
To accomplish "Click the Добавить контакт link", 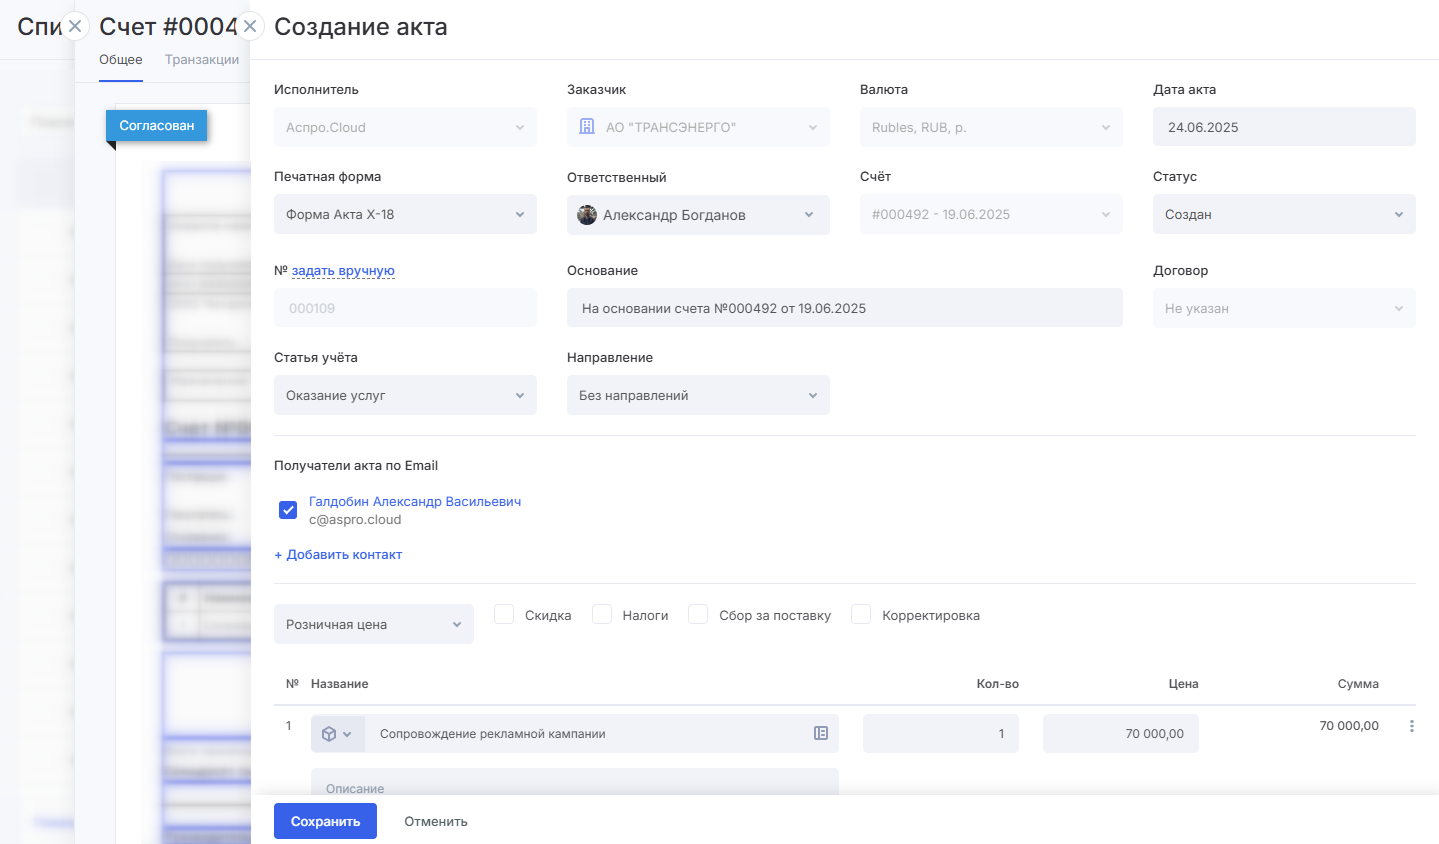I will coord(338,554).
